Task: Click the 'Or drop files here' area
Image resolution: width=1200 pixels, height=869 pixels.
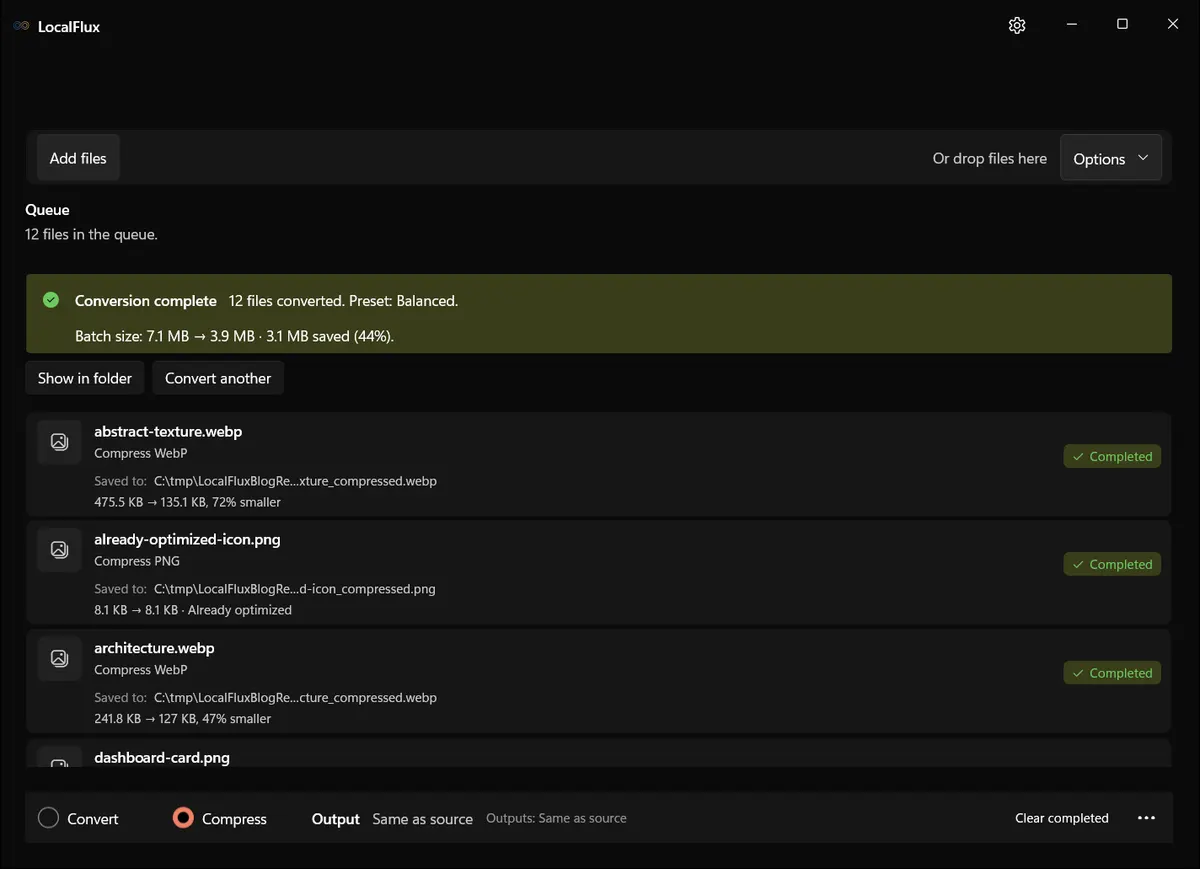Action: tap(990, 158)
